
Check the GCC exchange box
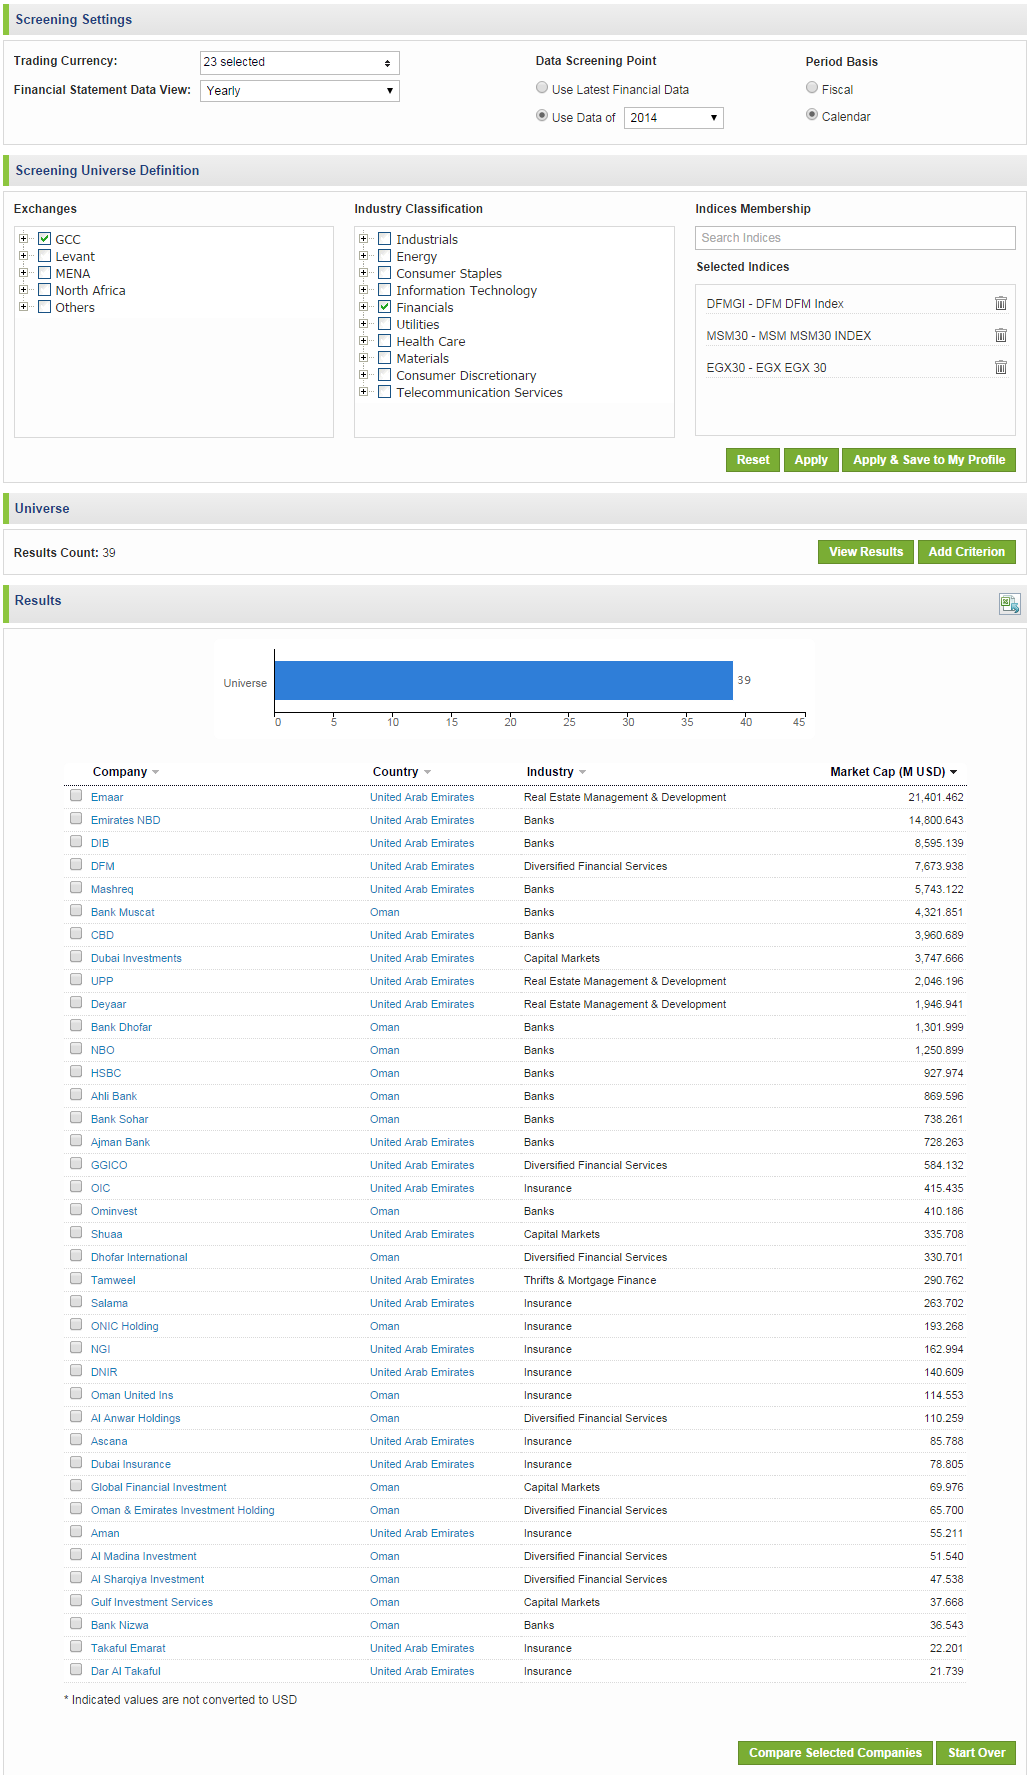(44, 239)
